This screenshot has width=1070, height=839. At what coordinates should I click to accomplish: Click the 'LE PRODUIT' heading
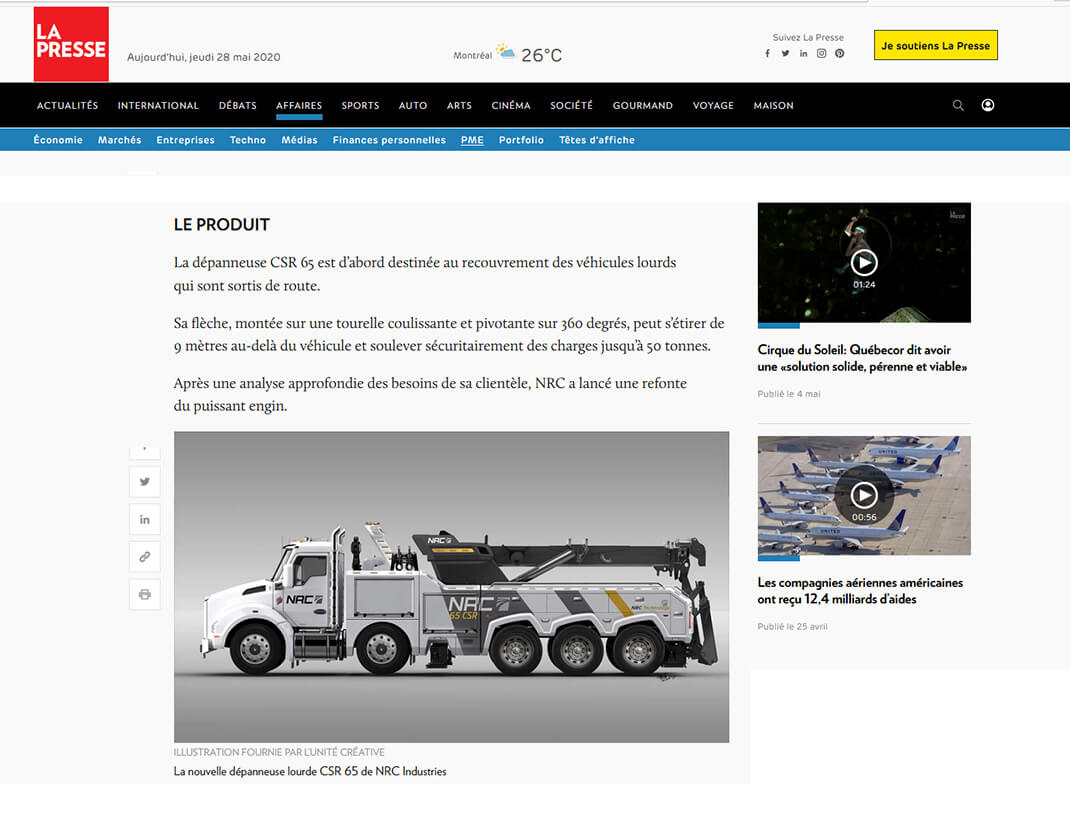tap(222, 225)
